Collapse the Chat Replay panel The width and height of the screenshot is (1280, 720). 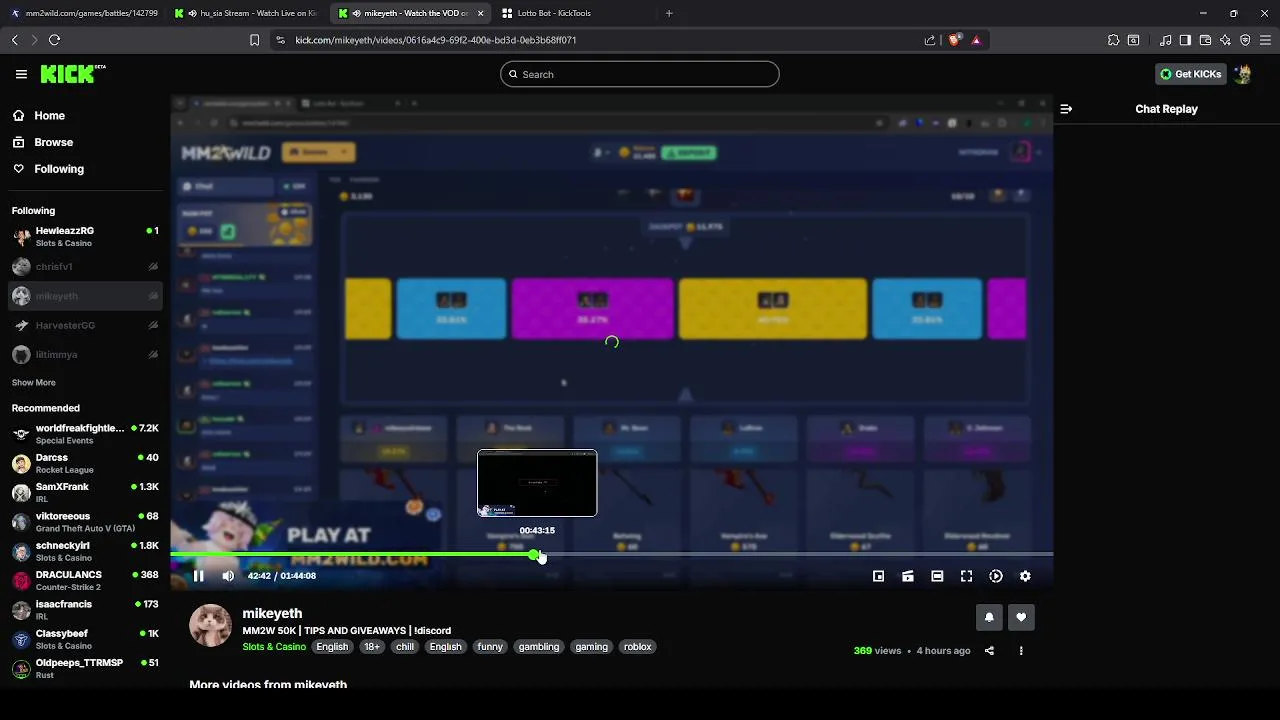[1066, 109]
